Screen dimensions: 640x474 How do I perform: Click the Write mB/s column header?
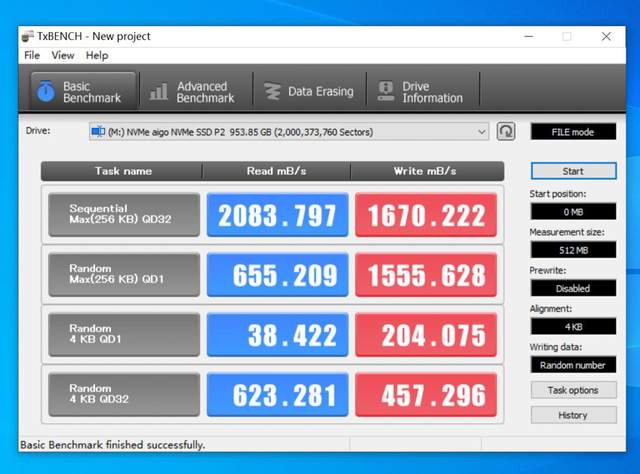point(427,171)
